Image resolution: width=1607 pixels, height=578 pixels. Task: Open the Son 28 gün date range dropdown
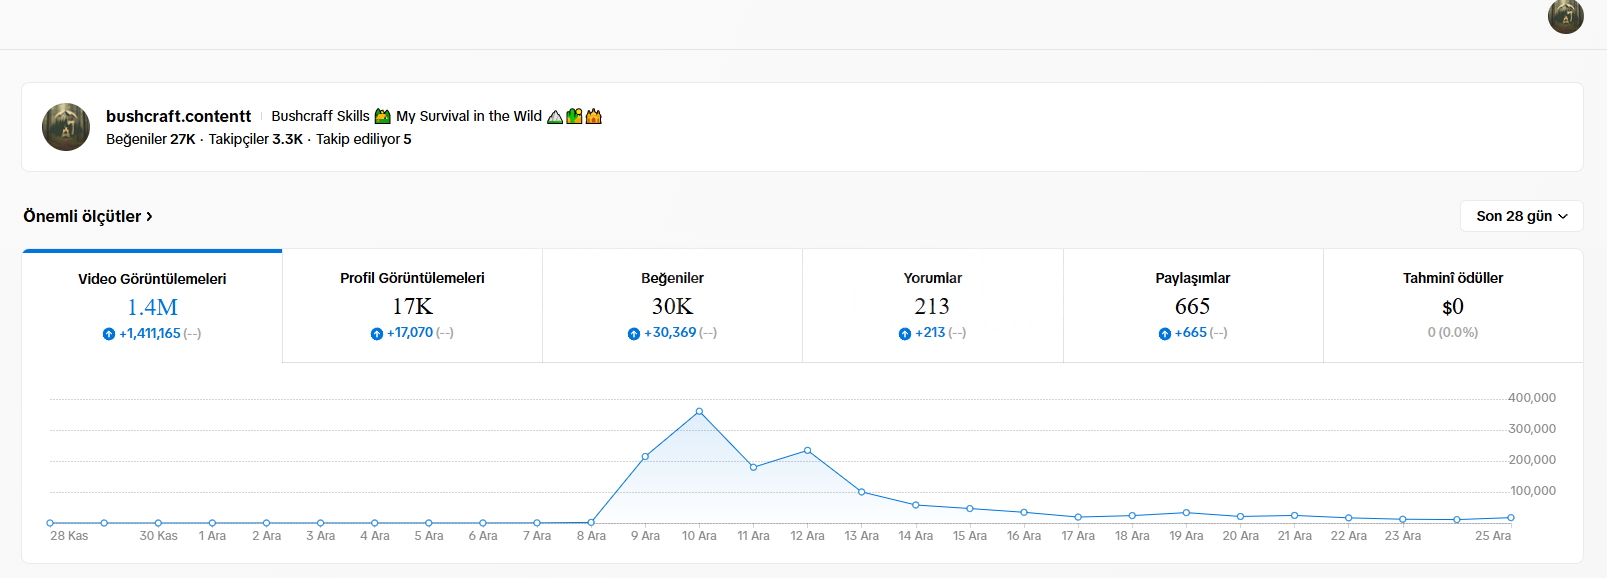click(x=1521, y=216)
